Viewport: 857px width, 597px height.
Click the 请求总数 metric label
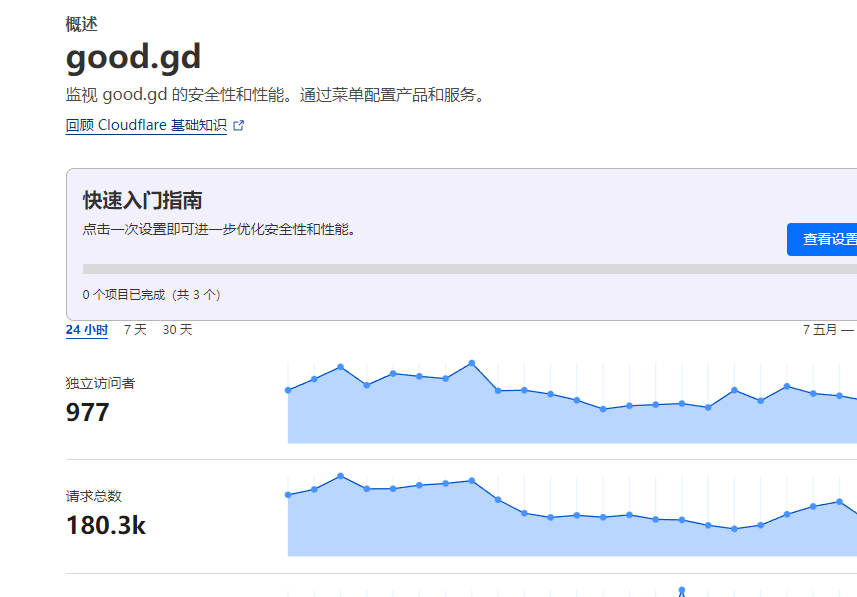[93, 496]
